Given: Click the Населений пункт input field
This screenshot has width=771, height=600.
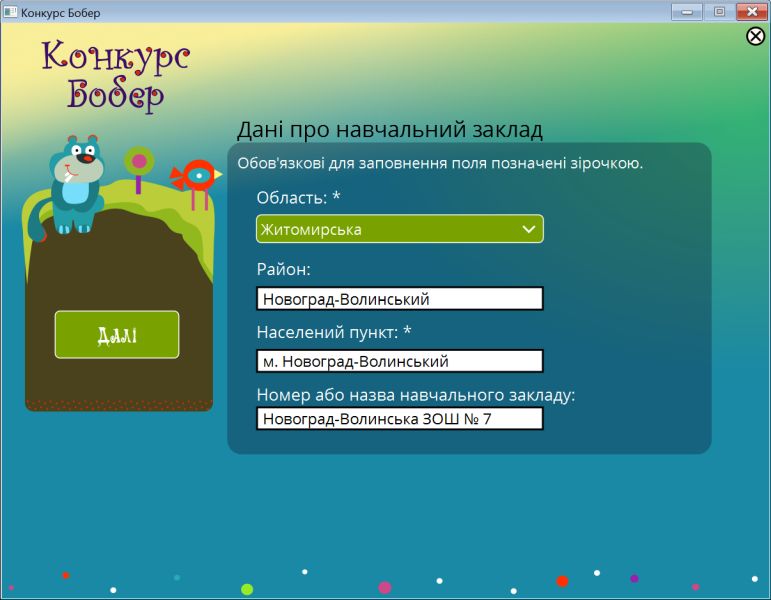Looking at the screenshot, I should tap(400, 361).
